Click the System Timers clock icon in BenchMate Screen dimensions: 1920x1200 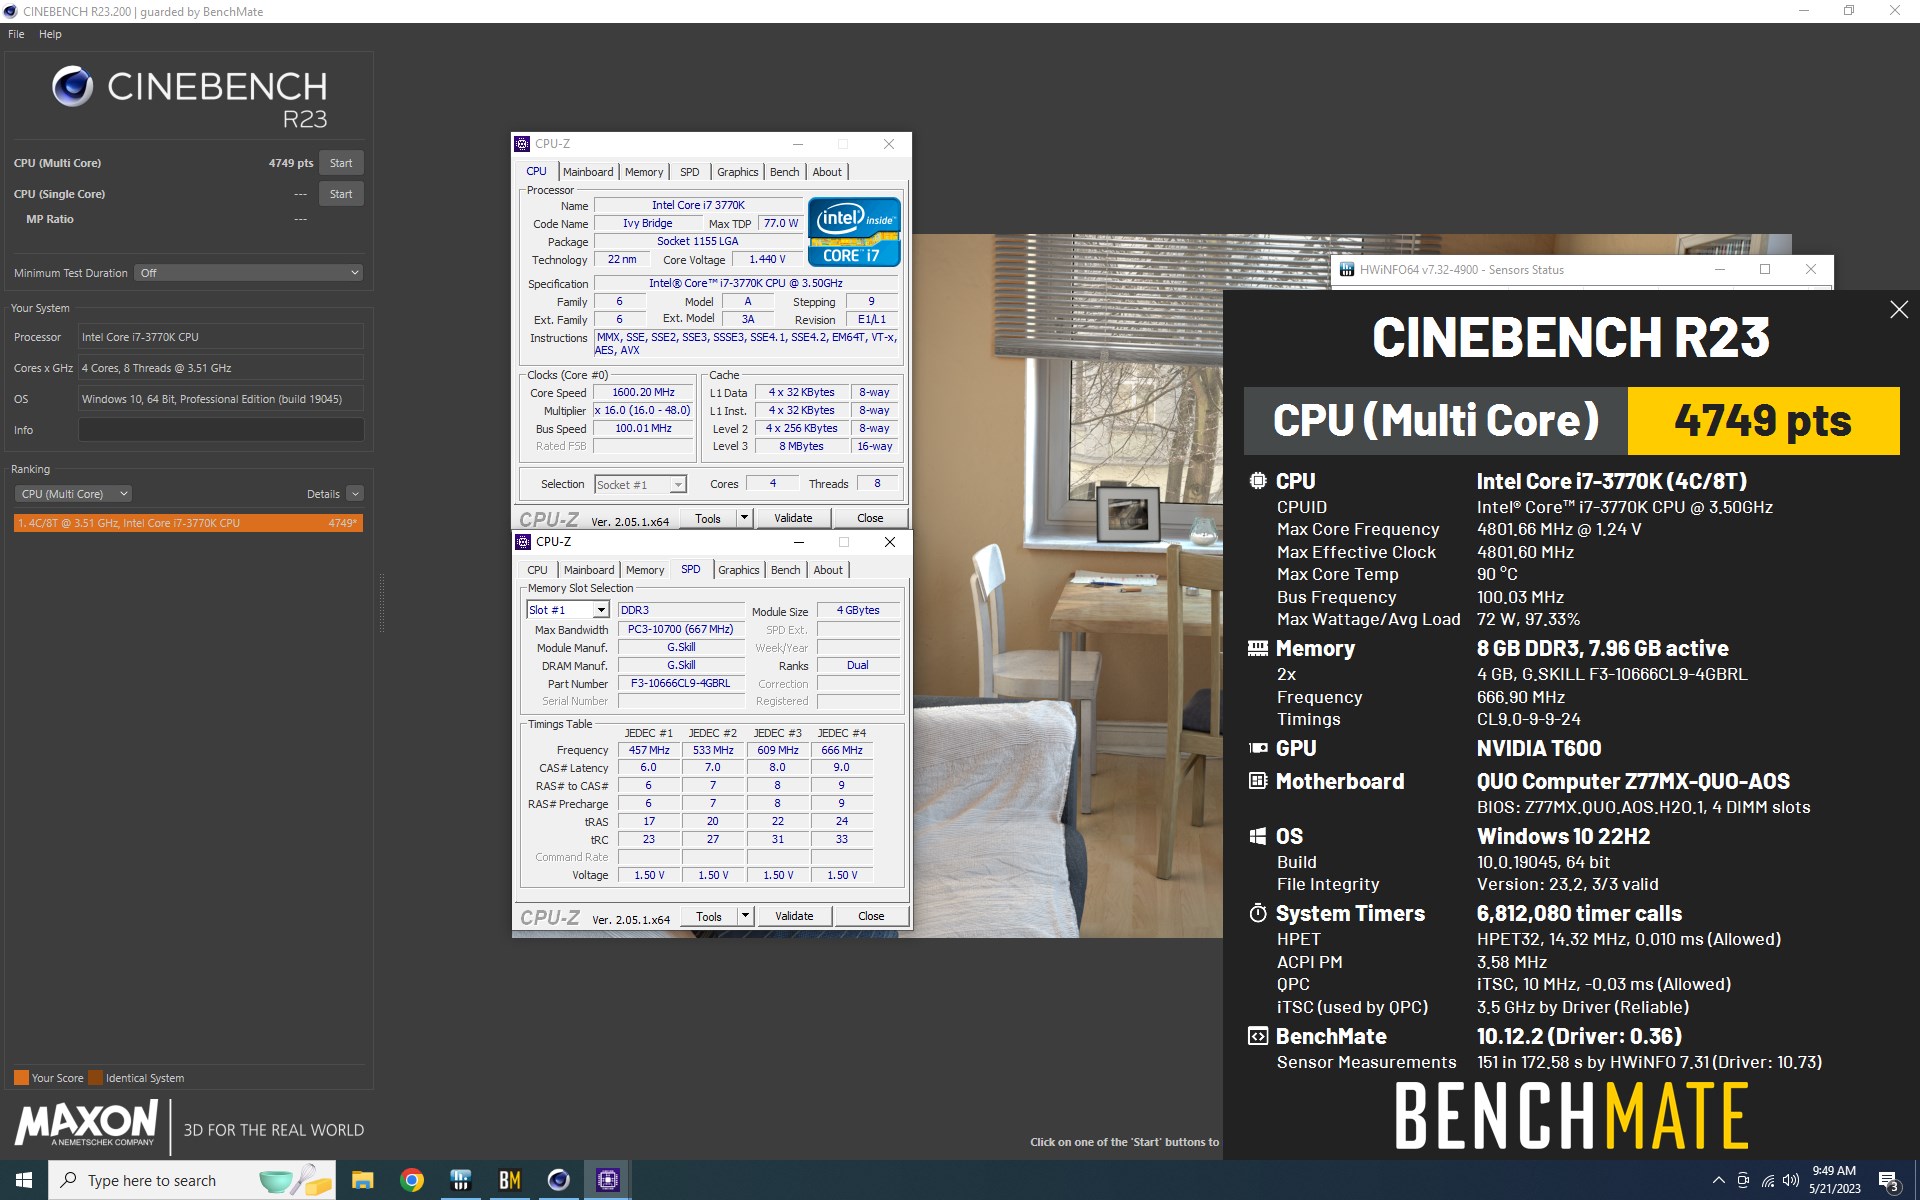[x=1257, y=913]
